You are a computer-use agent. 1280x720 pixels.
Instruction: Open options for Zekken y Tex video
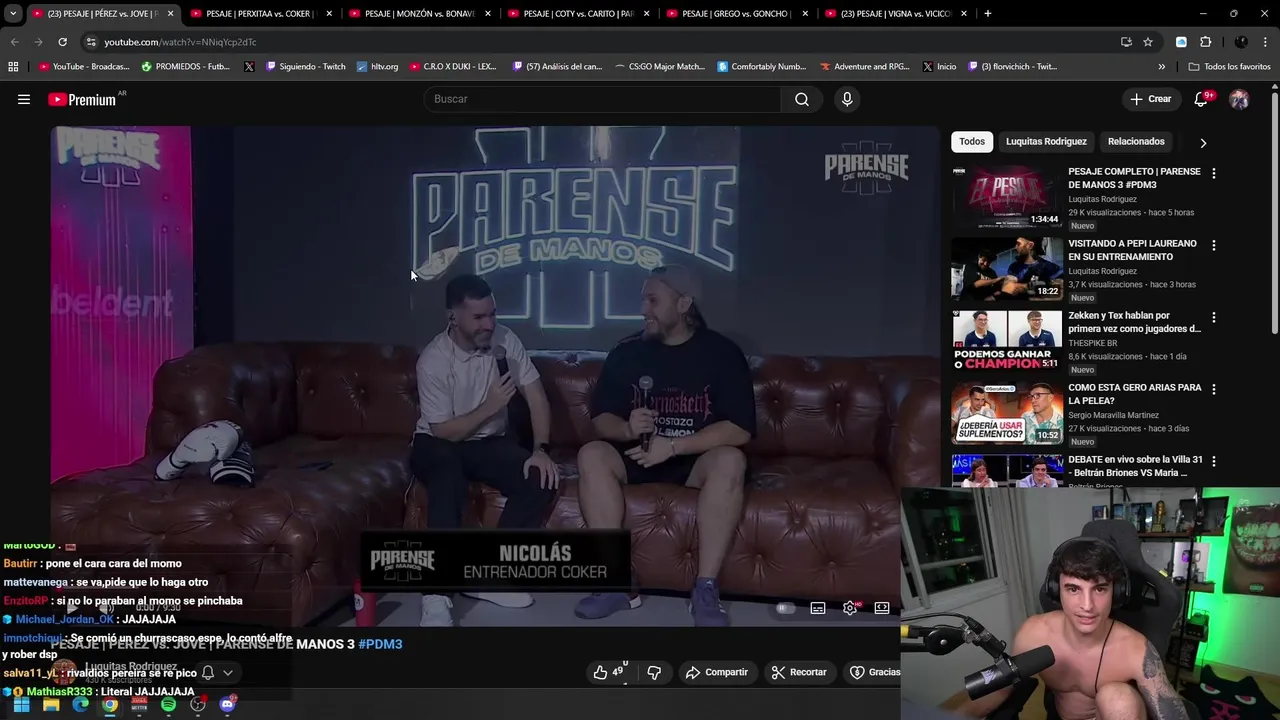tap(1214, 317)
